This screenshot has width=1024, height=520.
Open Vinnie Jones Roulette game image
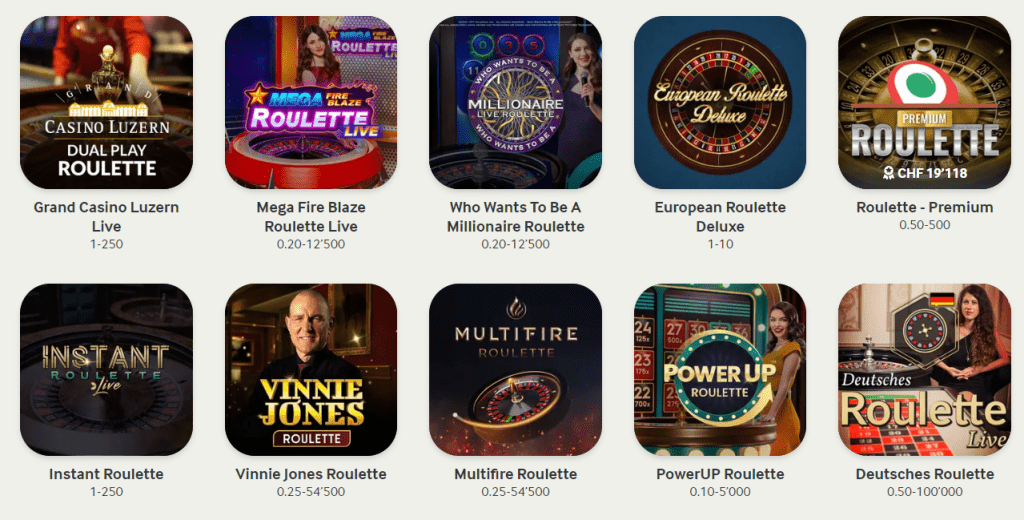click(x=311, y=370)
